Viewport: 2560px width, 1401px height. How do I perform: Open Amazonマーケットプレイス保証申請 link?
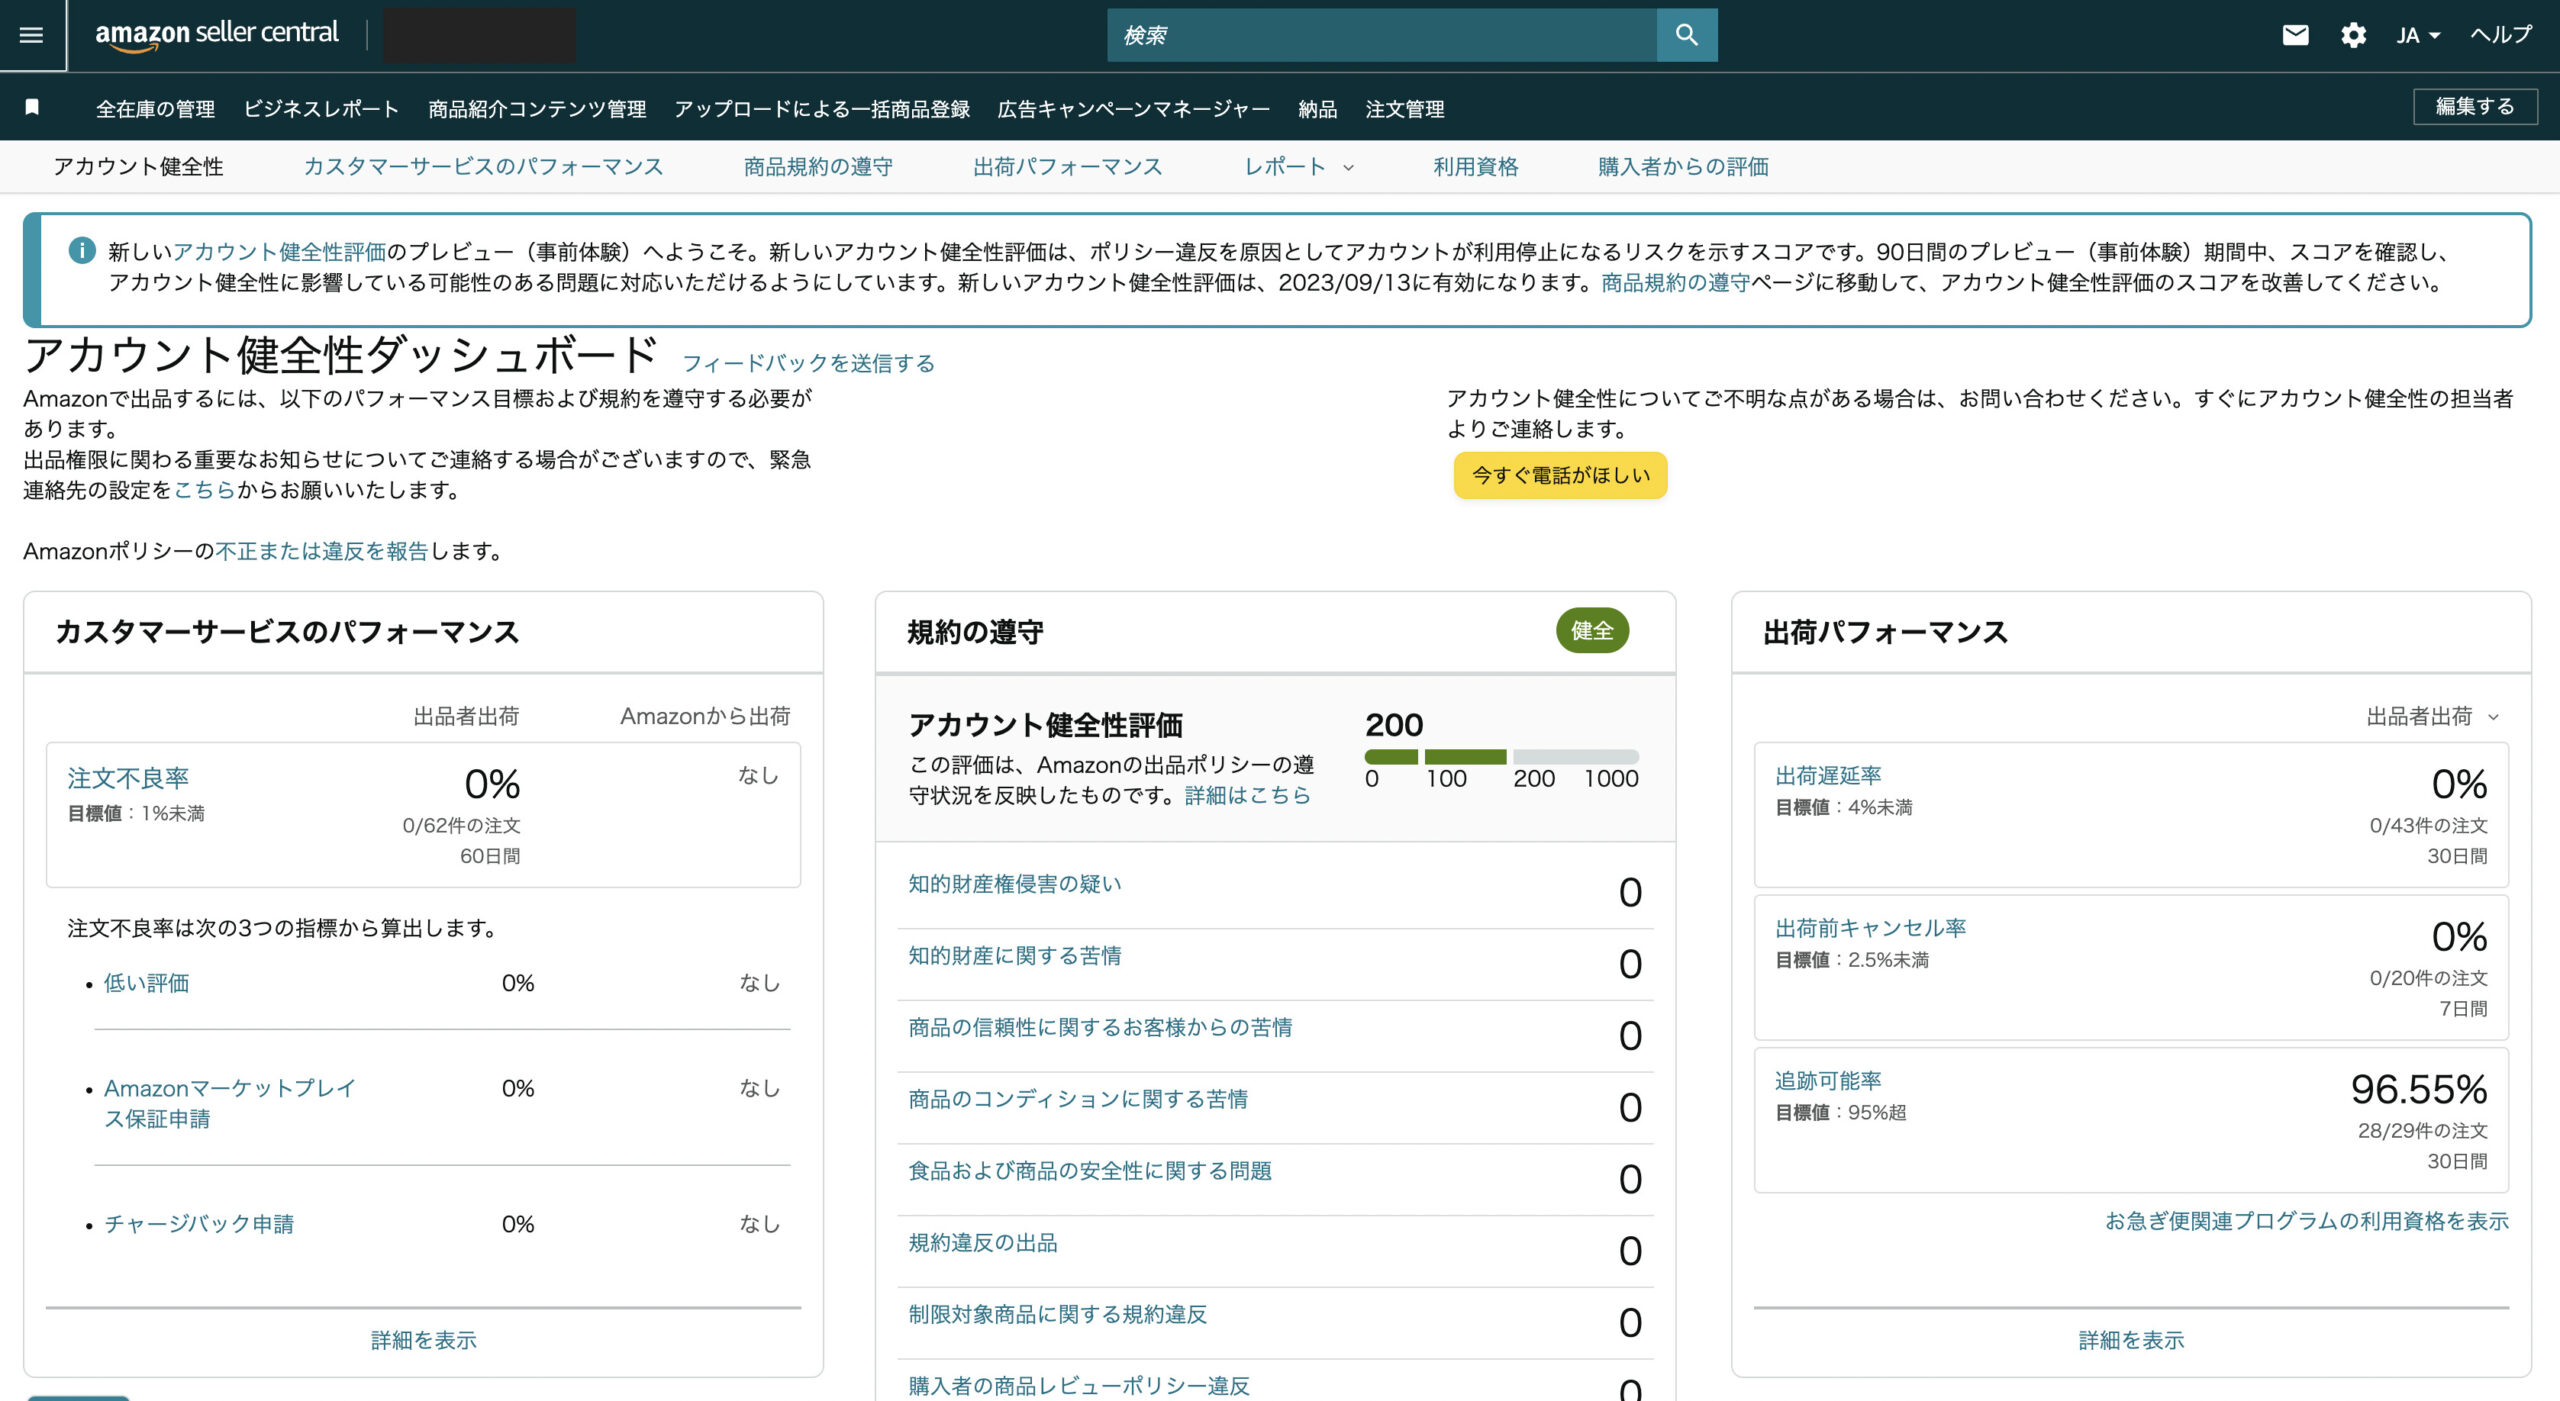pyautogui.click(x=230, y=1103)
